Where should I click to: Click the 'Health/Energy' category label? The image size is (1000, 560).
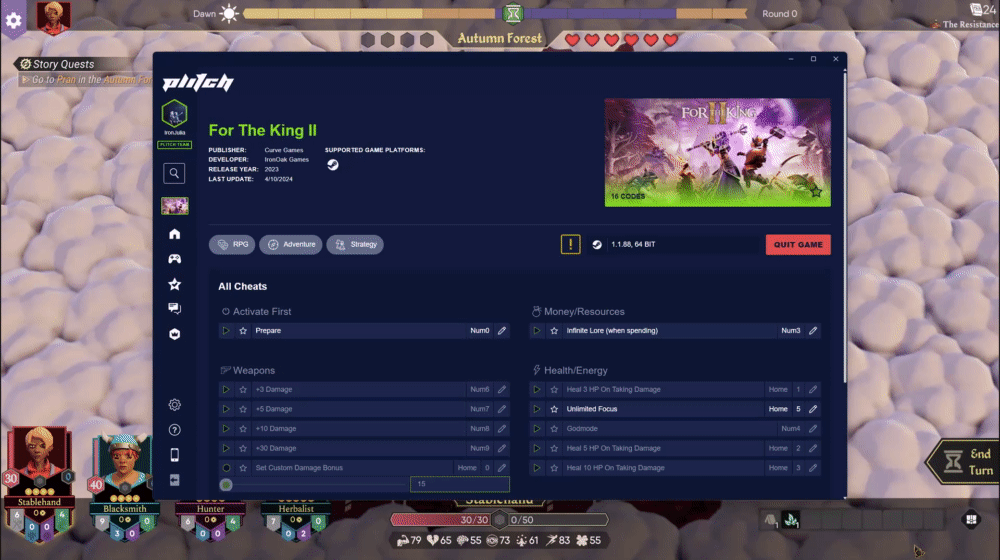tap(575, 371)
